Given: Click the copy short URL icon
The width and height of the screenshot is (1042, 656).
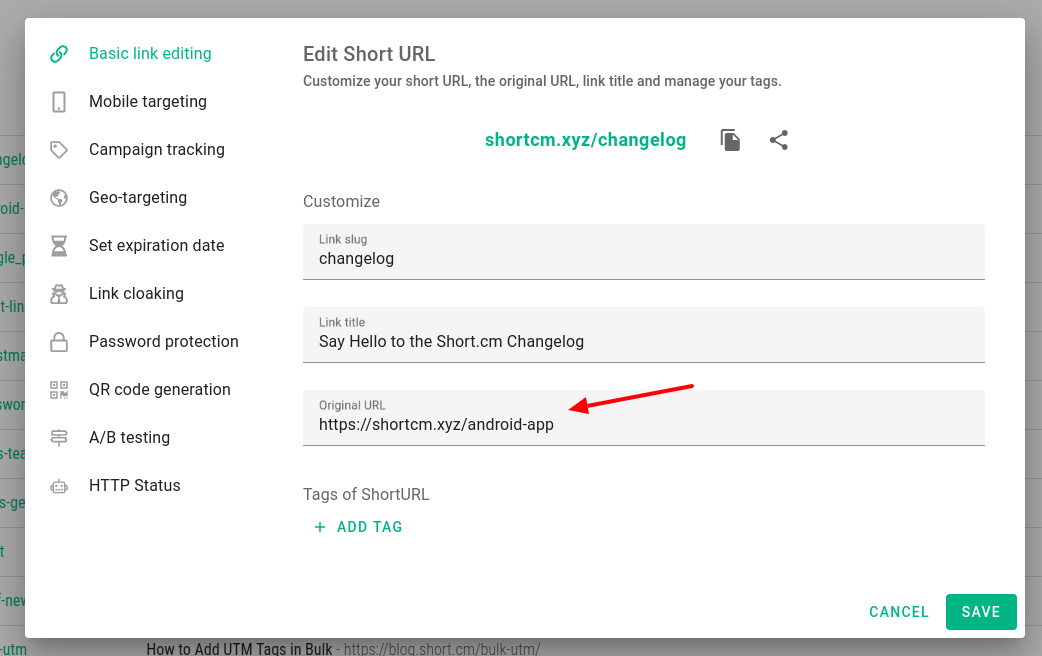Looking at the screenshot, I should (x=731, y=140).
